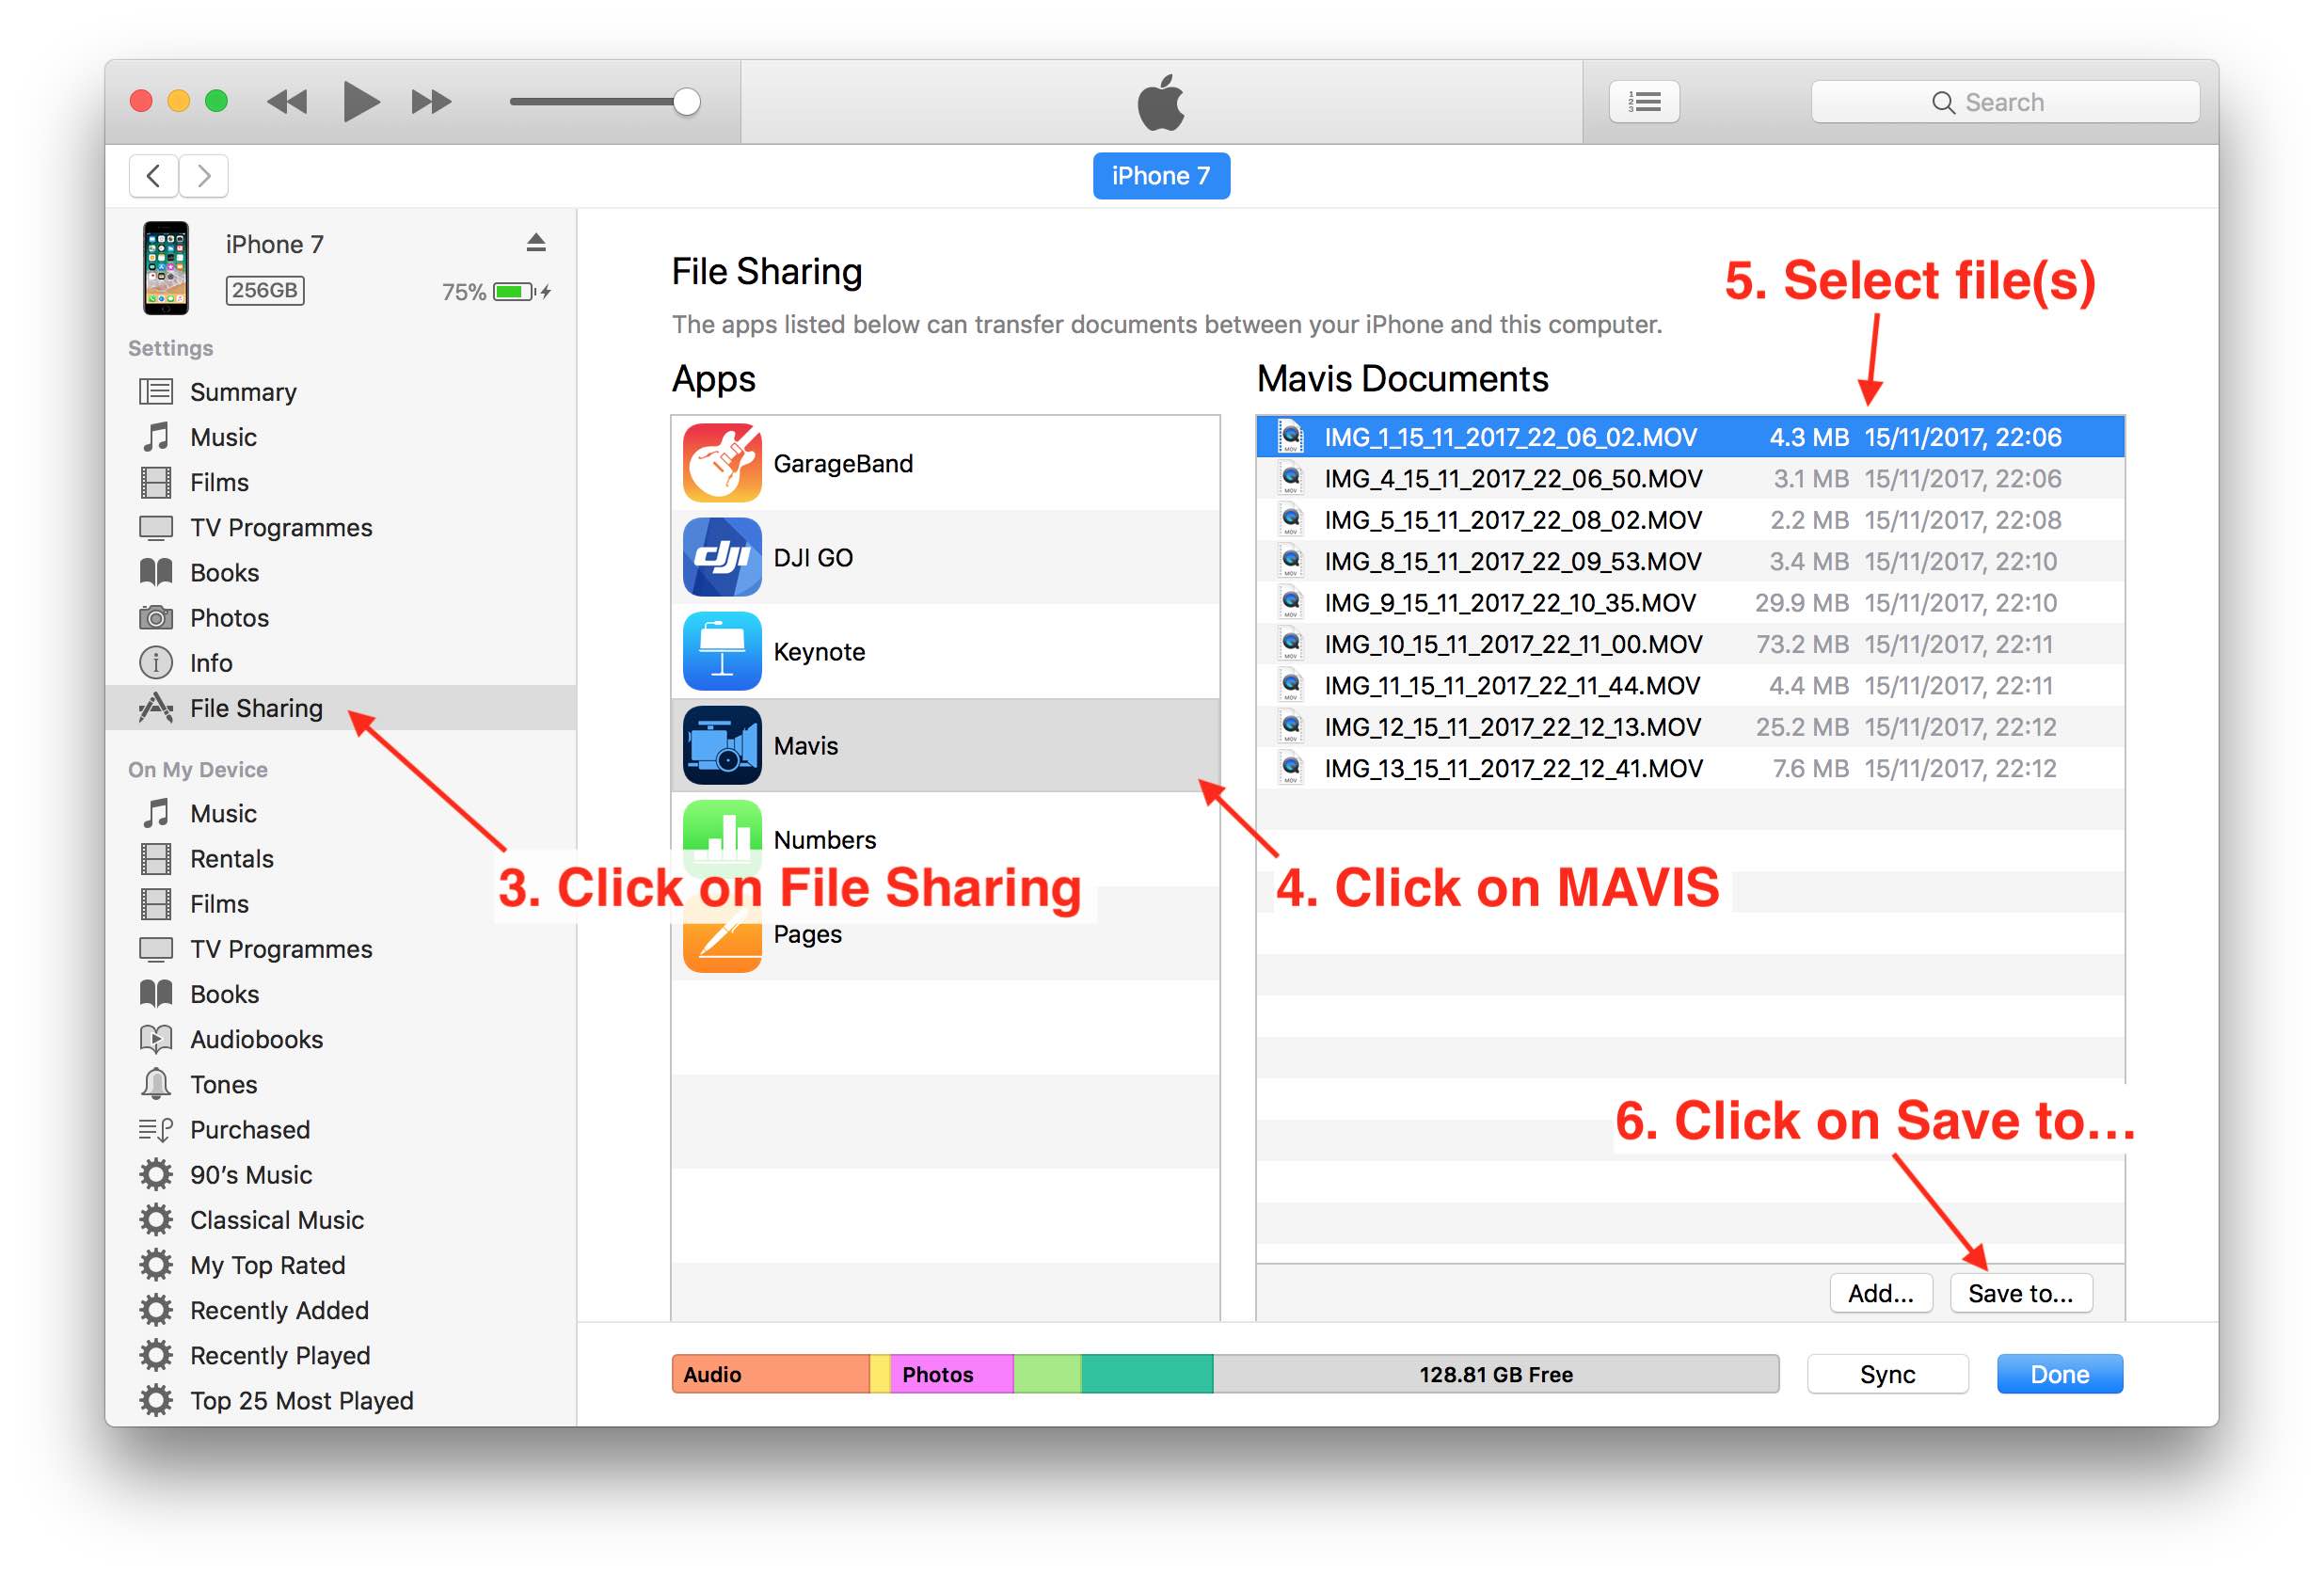Select the DJI GO app icon

[x=722, y=557]
